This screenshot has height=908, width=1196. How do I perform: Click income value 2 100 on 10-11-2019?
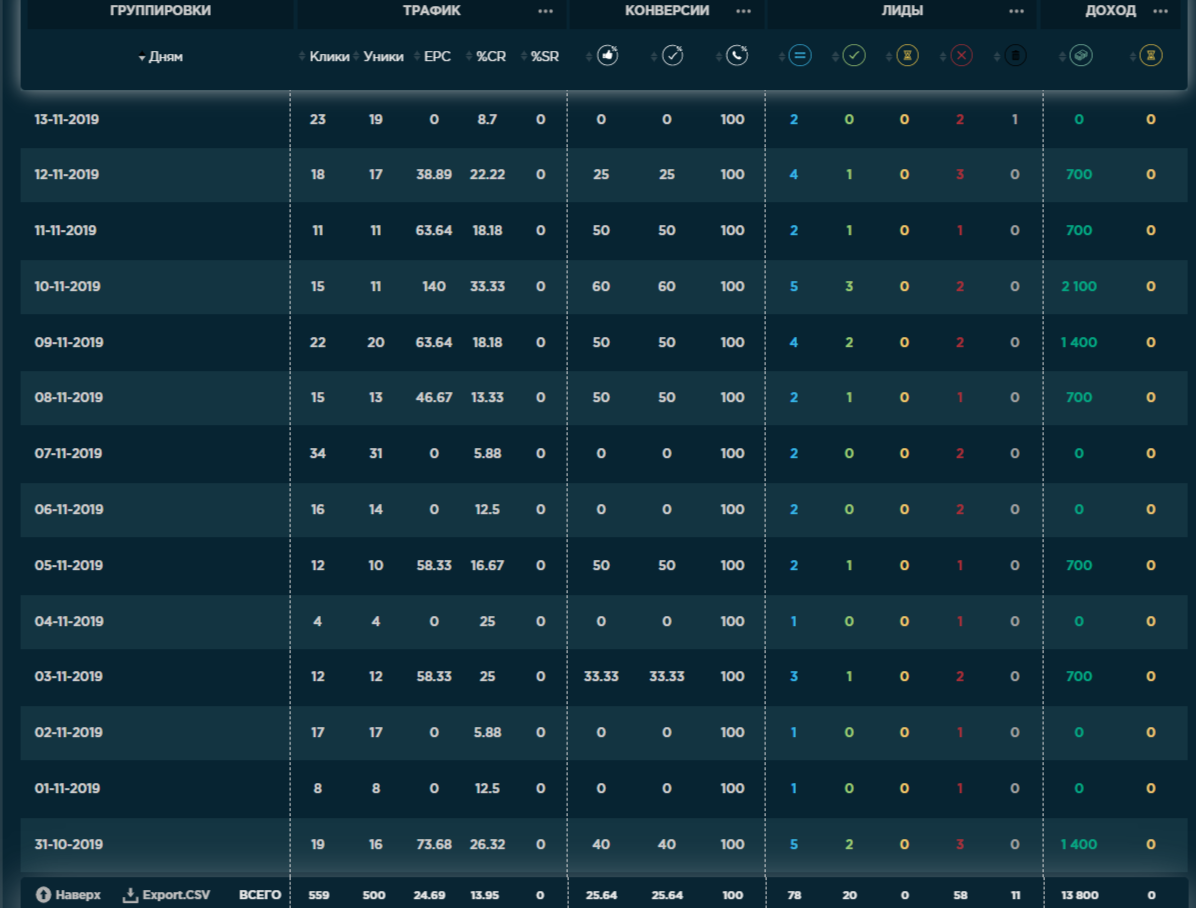coord(1079,286)
